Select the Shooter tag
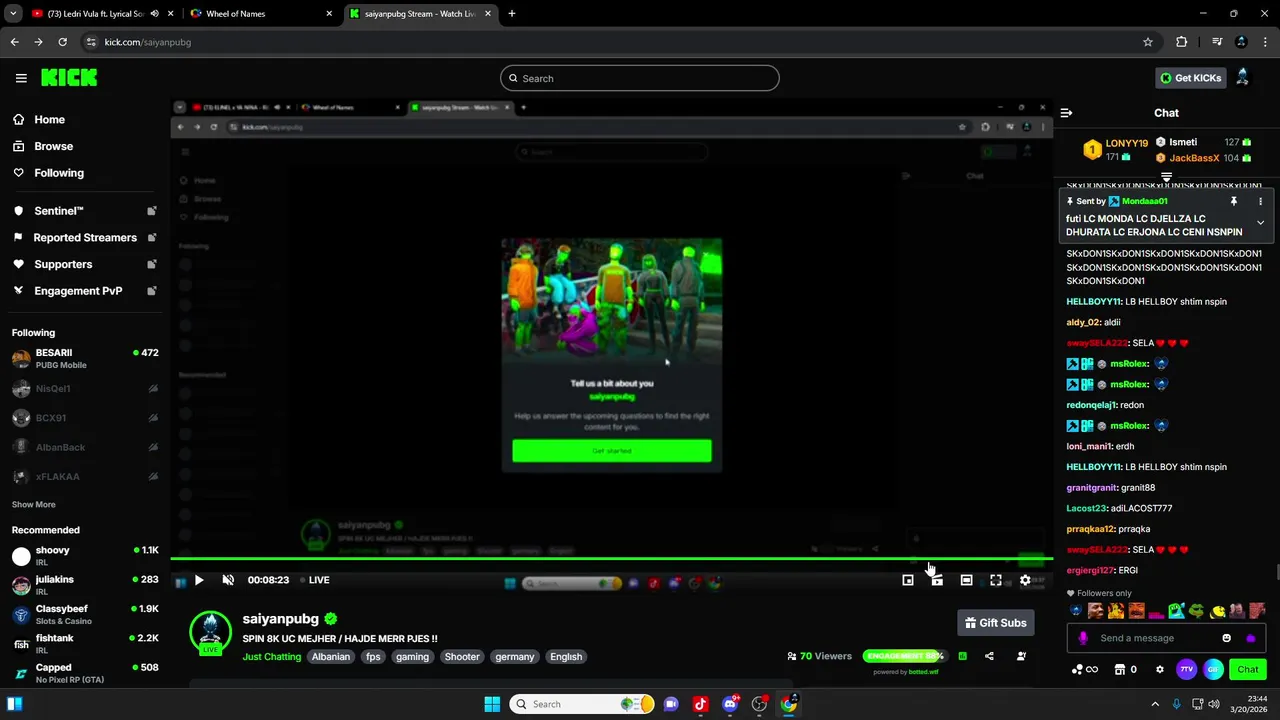The image size is (1280, 720). [462, 657]
